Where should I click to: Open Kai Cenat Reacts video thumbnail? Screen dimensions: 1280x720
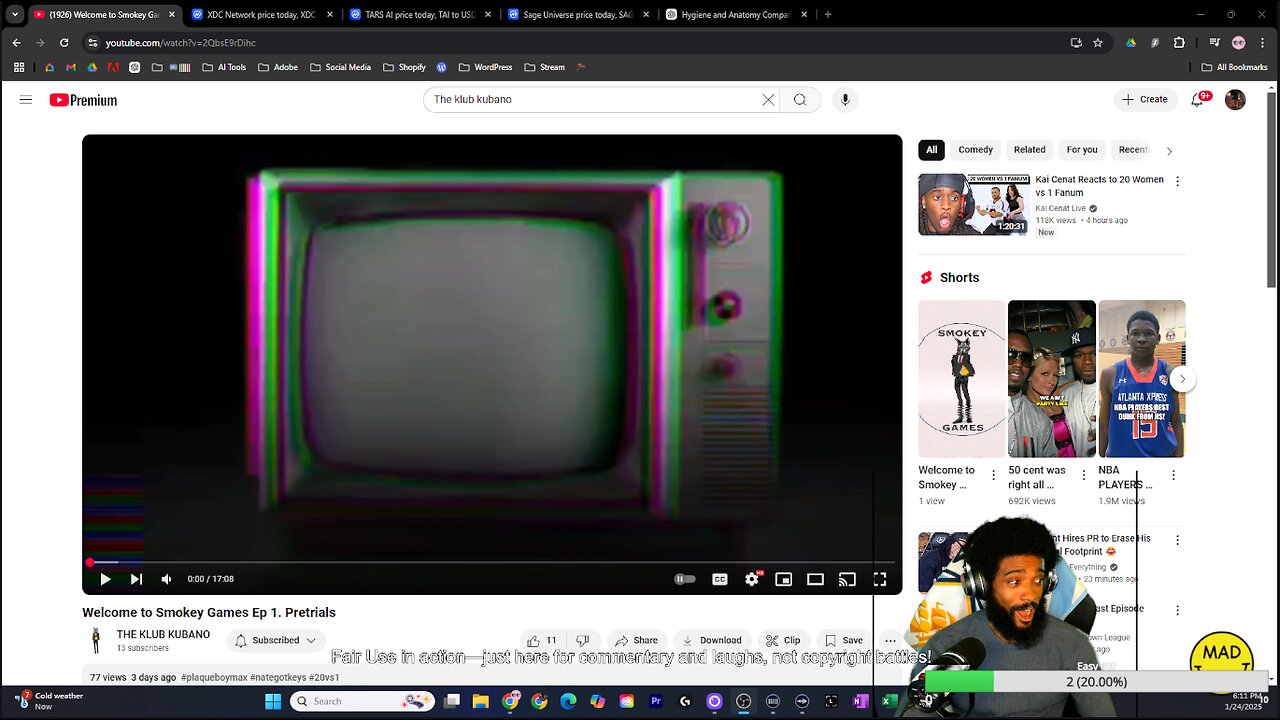coord(974,205)
